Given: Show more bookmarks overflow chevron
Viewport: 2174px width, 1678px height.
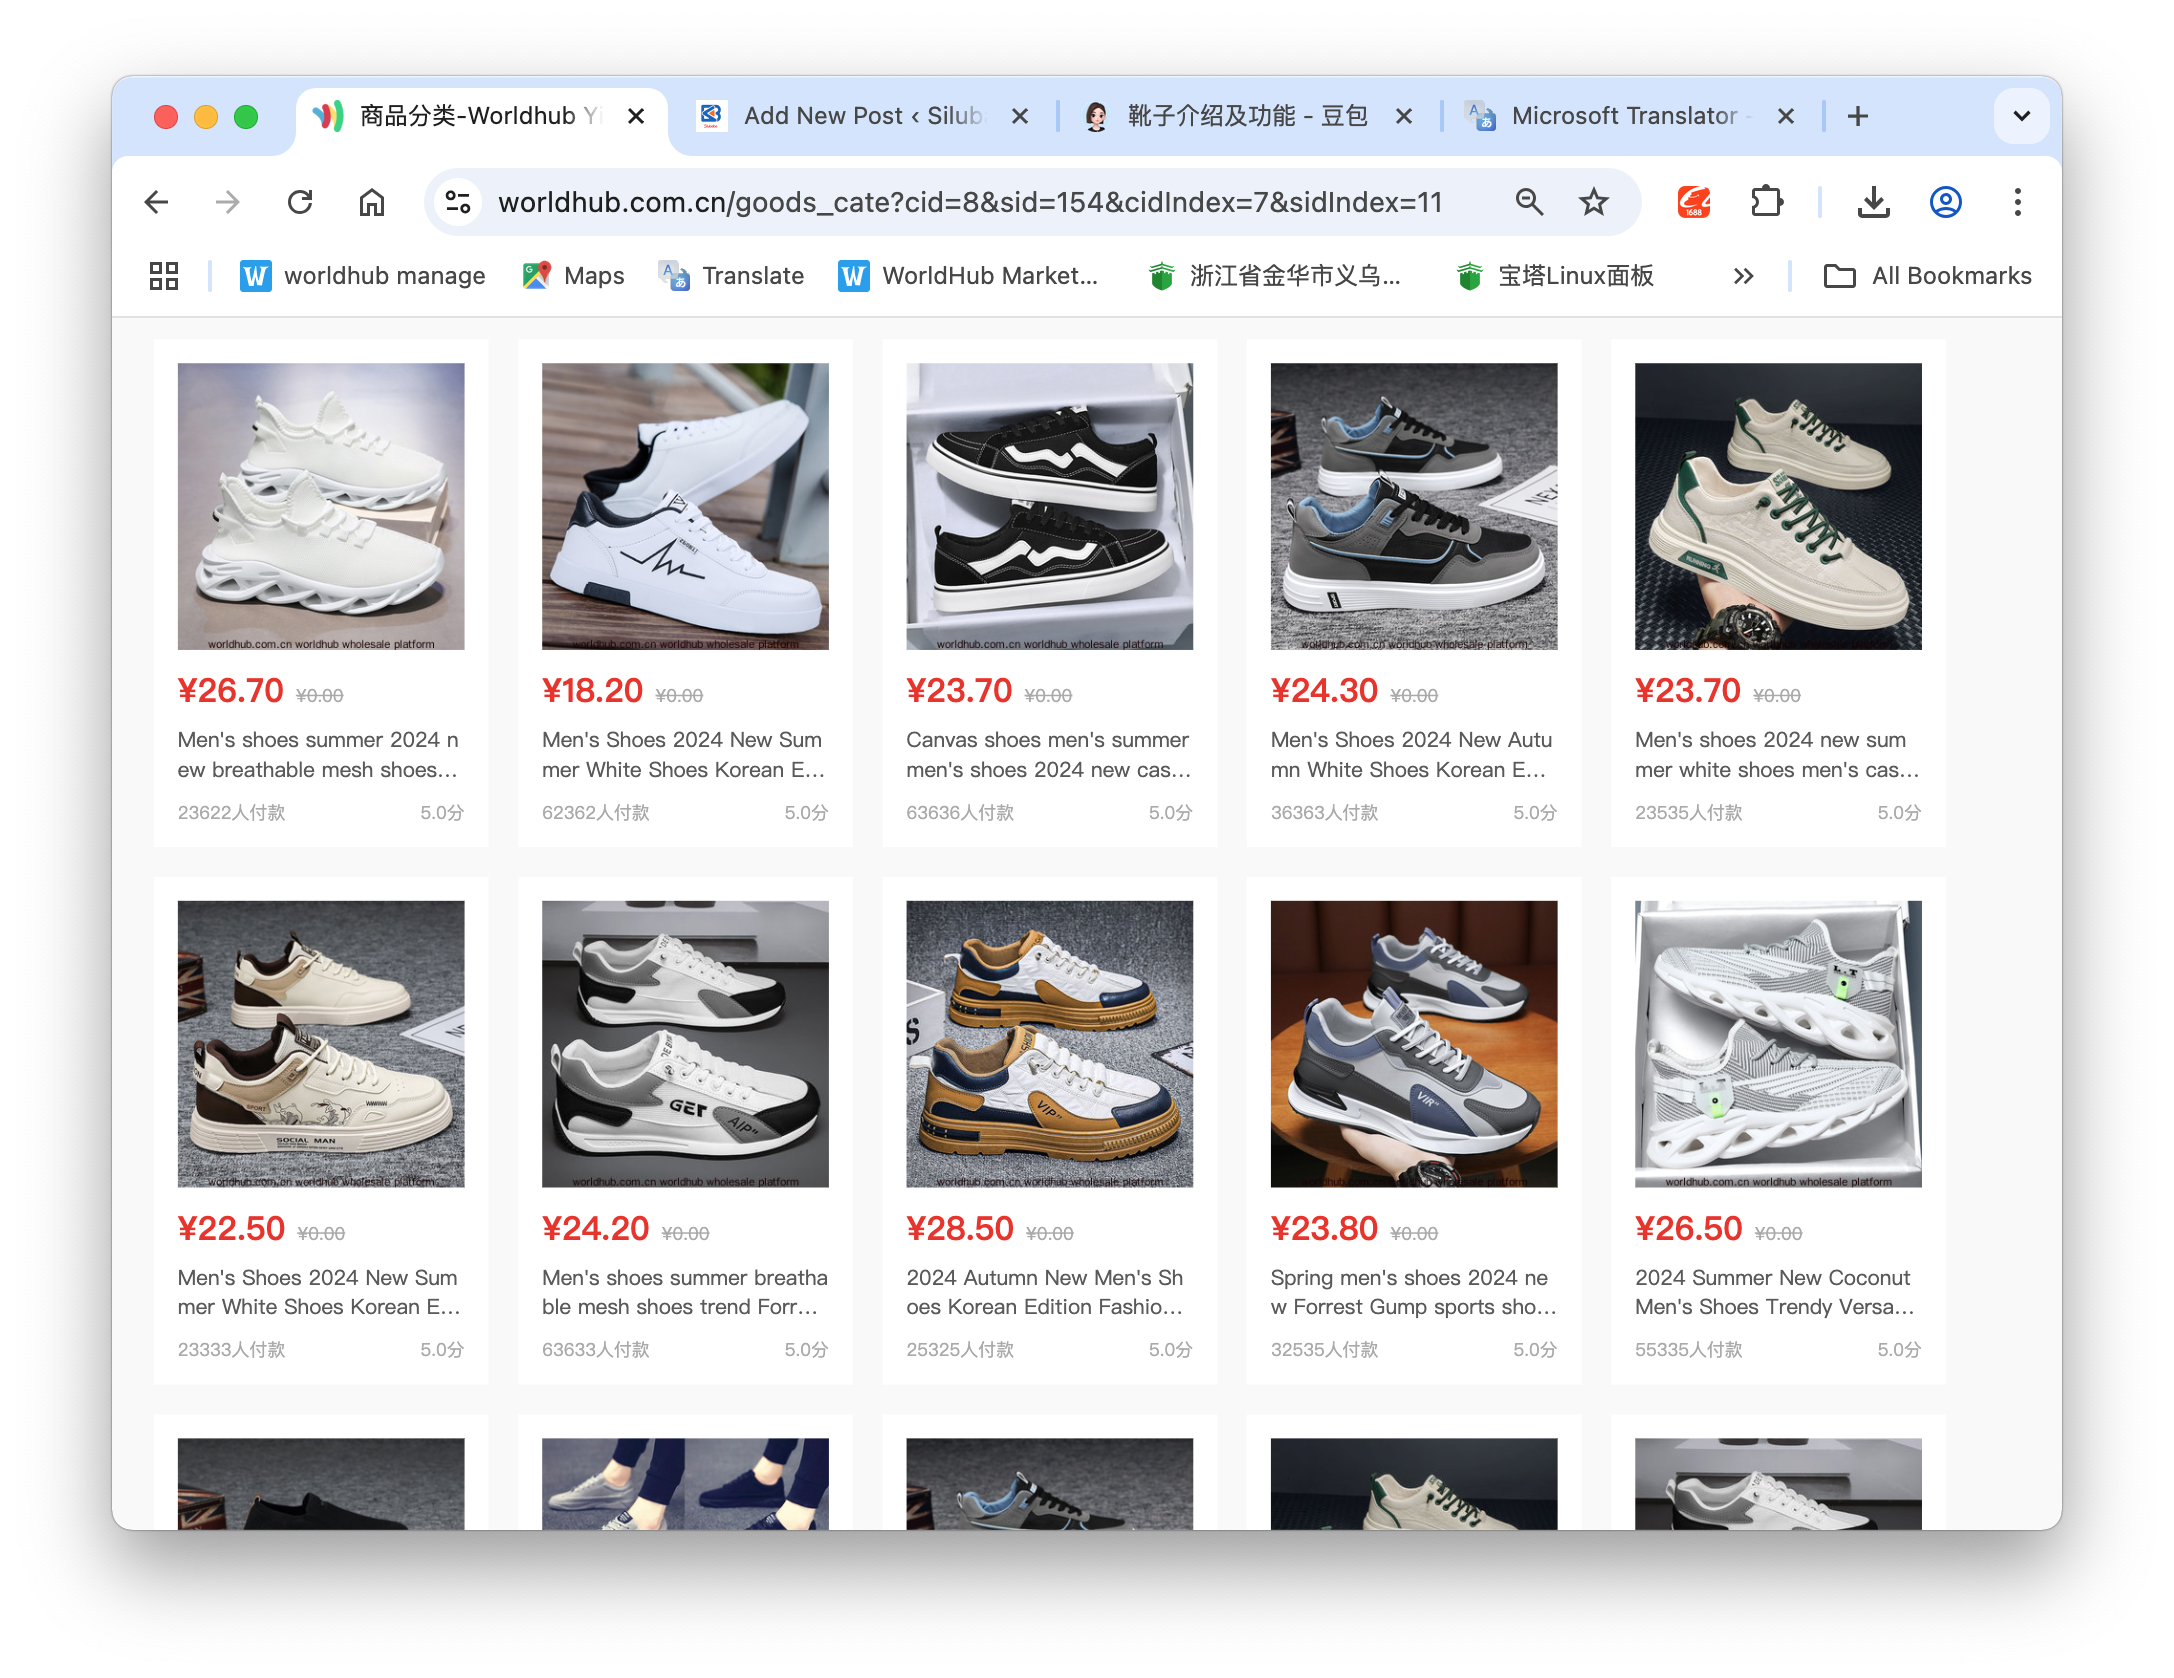Looking at the screenshot, I should [x=1743, y=276].
